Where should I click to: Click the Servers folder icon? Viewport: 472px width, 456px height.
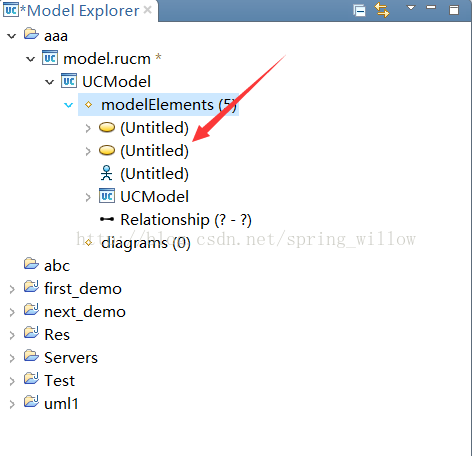tap(31, 356)
